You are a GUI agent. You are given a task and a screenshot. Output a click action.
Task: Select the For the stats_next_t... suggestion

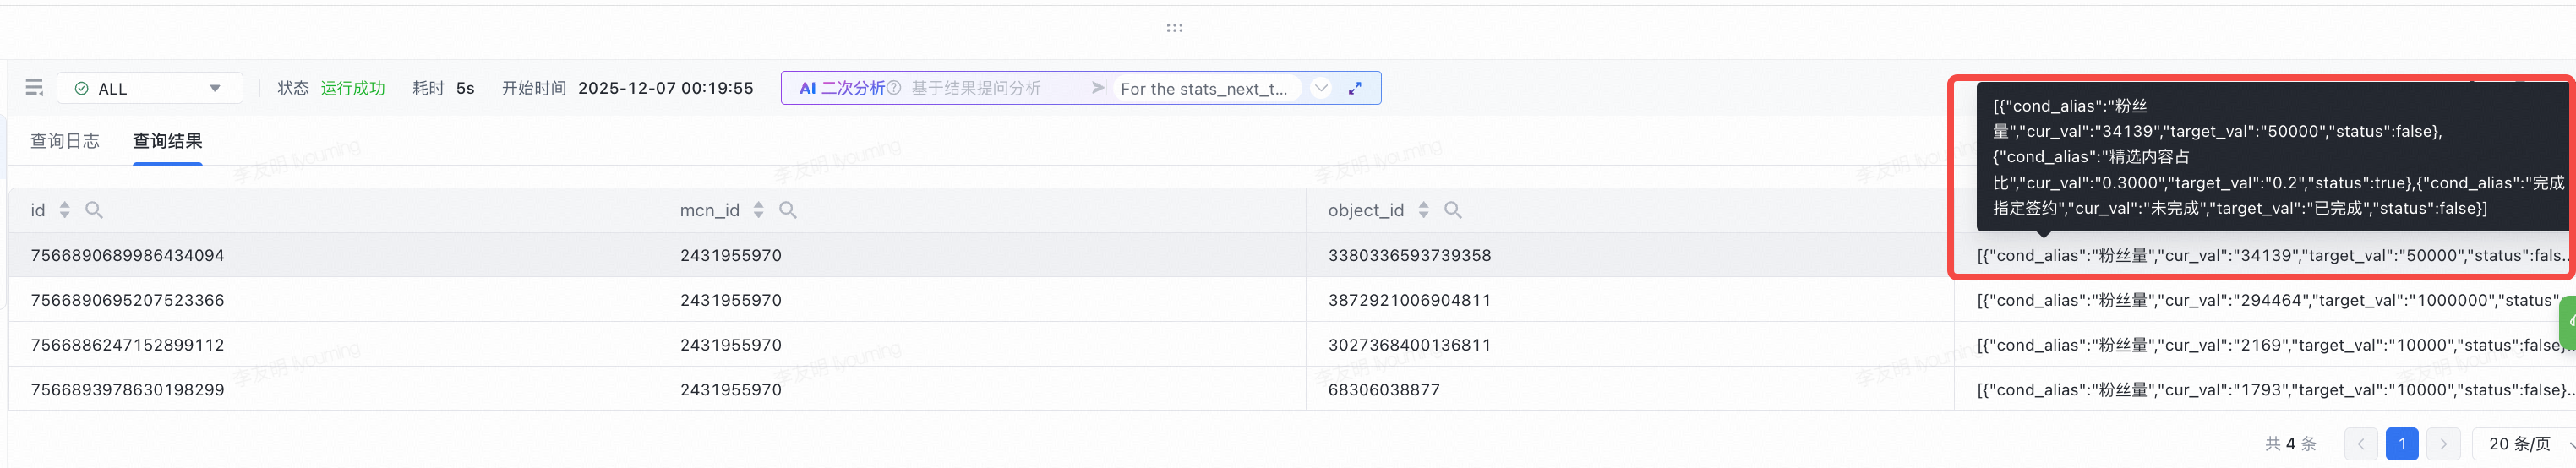[x=1204, y=88]
